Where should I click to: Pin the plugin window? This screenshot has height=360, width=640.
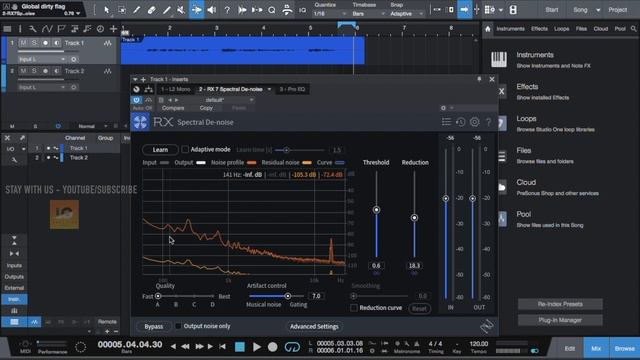(479, 79)
